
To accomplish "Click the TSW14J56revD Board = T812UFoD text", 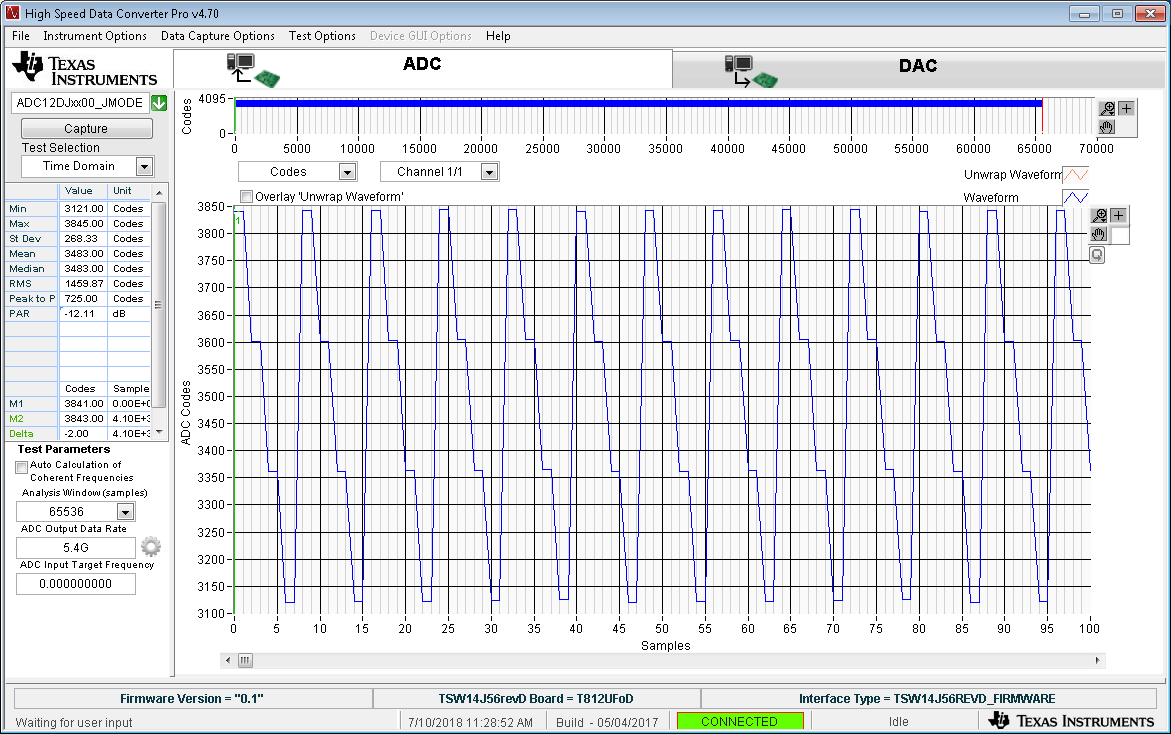I will tap(535, 699).
